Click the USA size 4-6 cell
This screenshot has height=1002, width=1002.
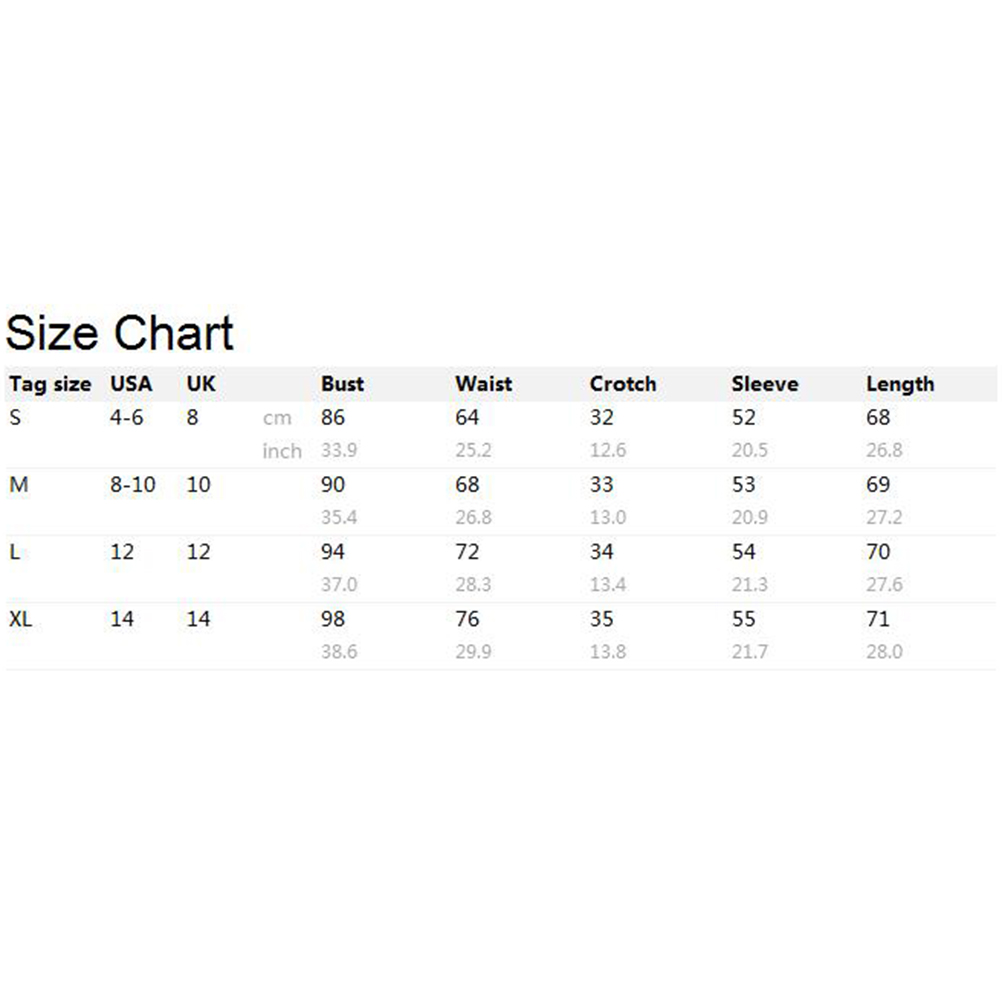pyautogui.click(x=127, y=417)
